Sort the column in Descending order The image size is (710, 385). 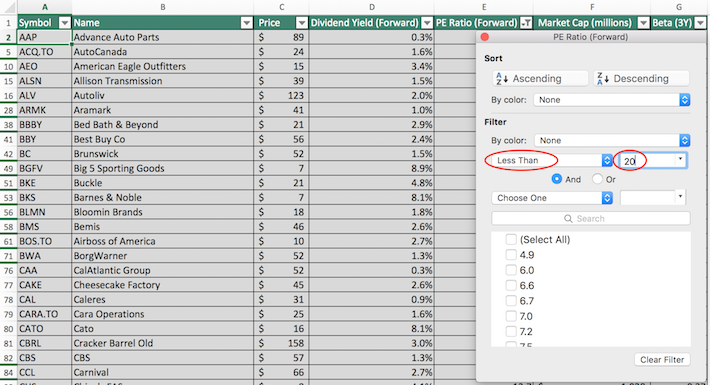click(x=641, y=79)
